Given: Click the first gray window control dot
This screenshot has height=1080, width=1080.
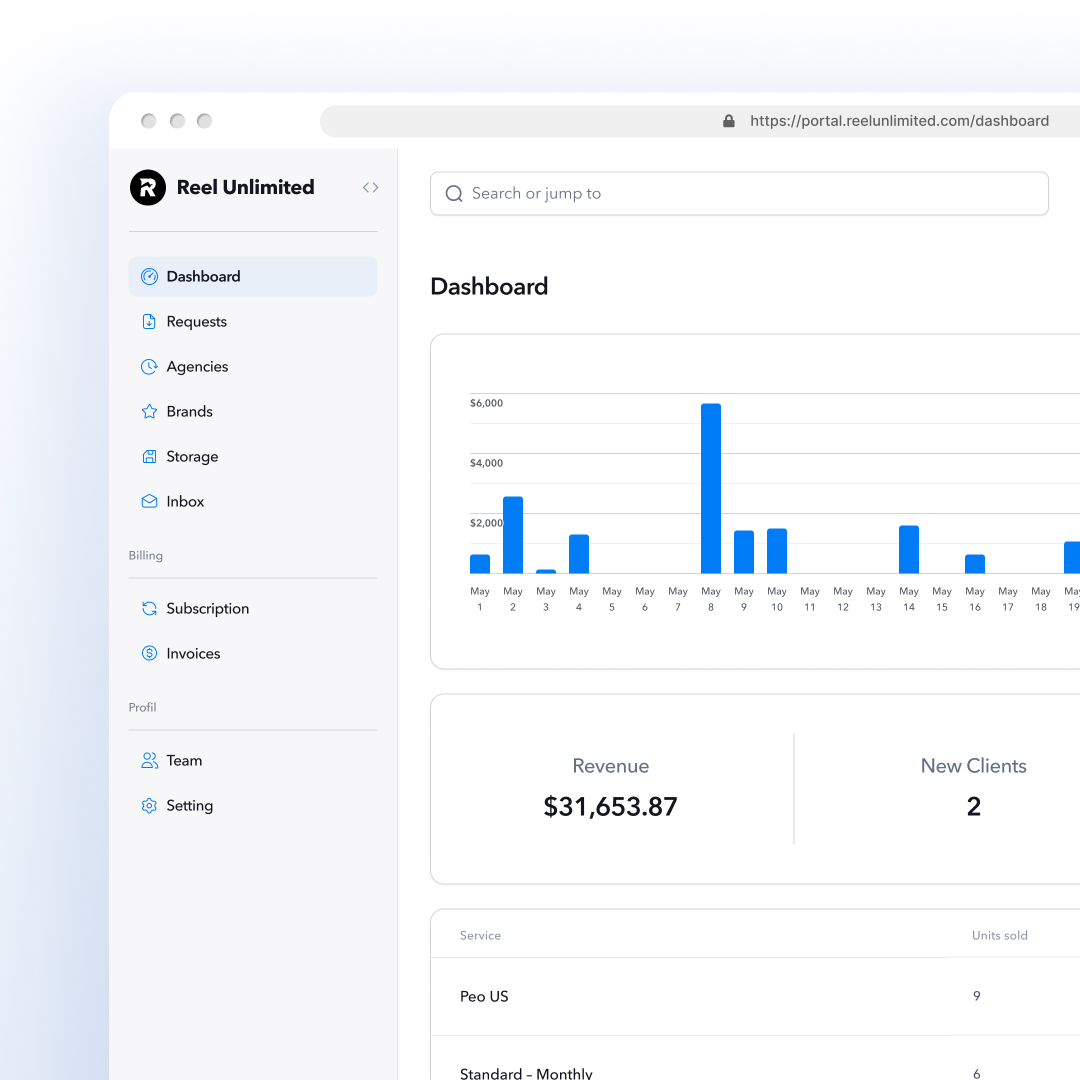Looking at the screenshot, I should pos(149,121).
